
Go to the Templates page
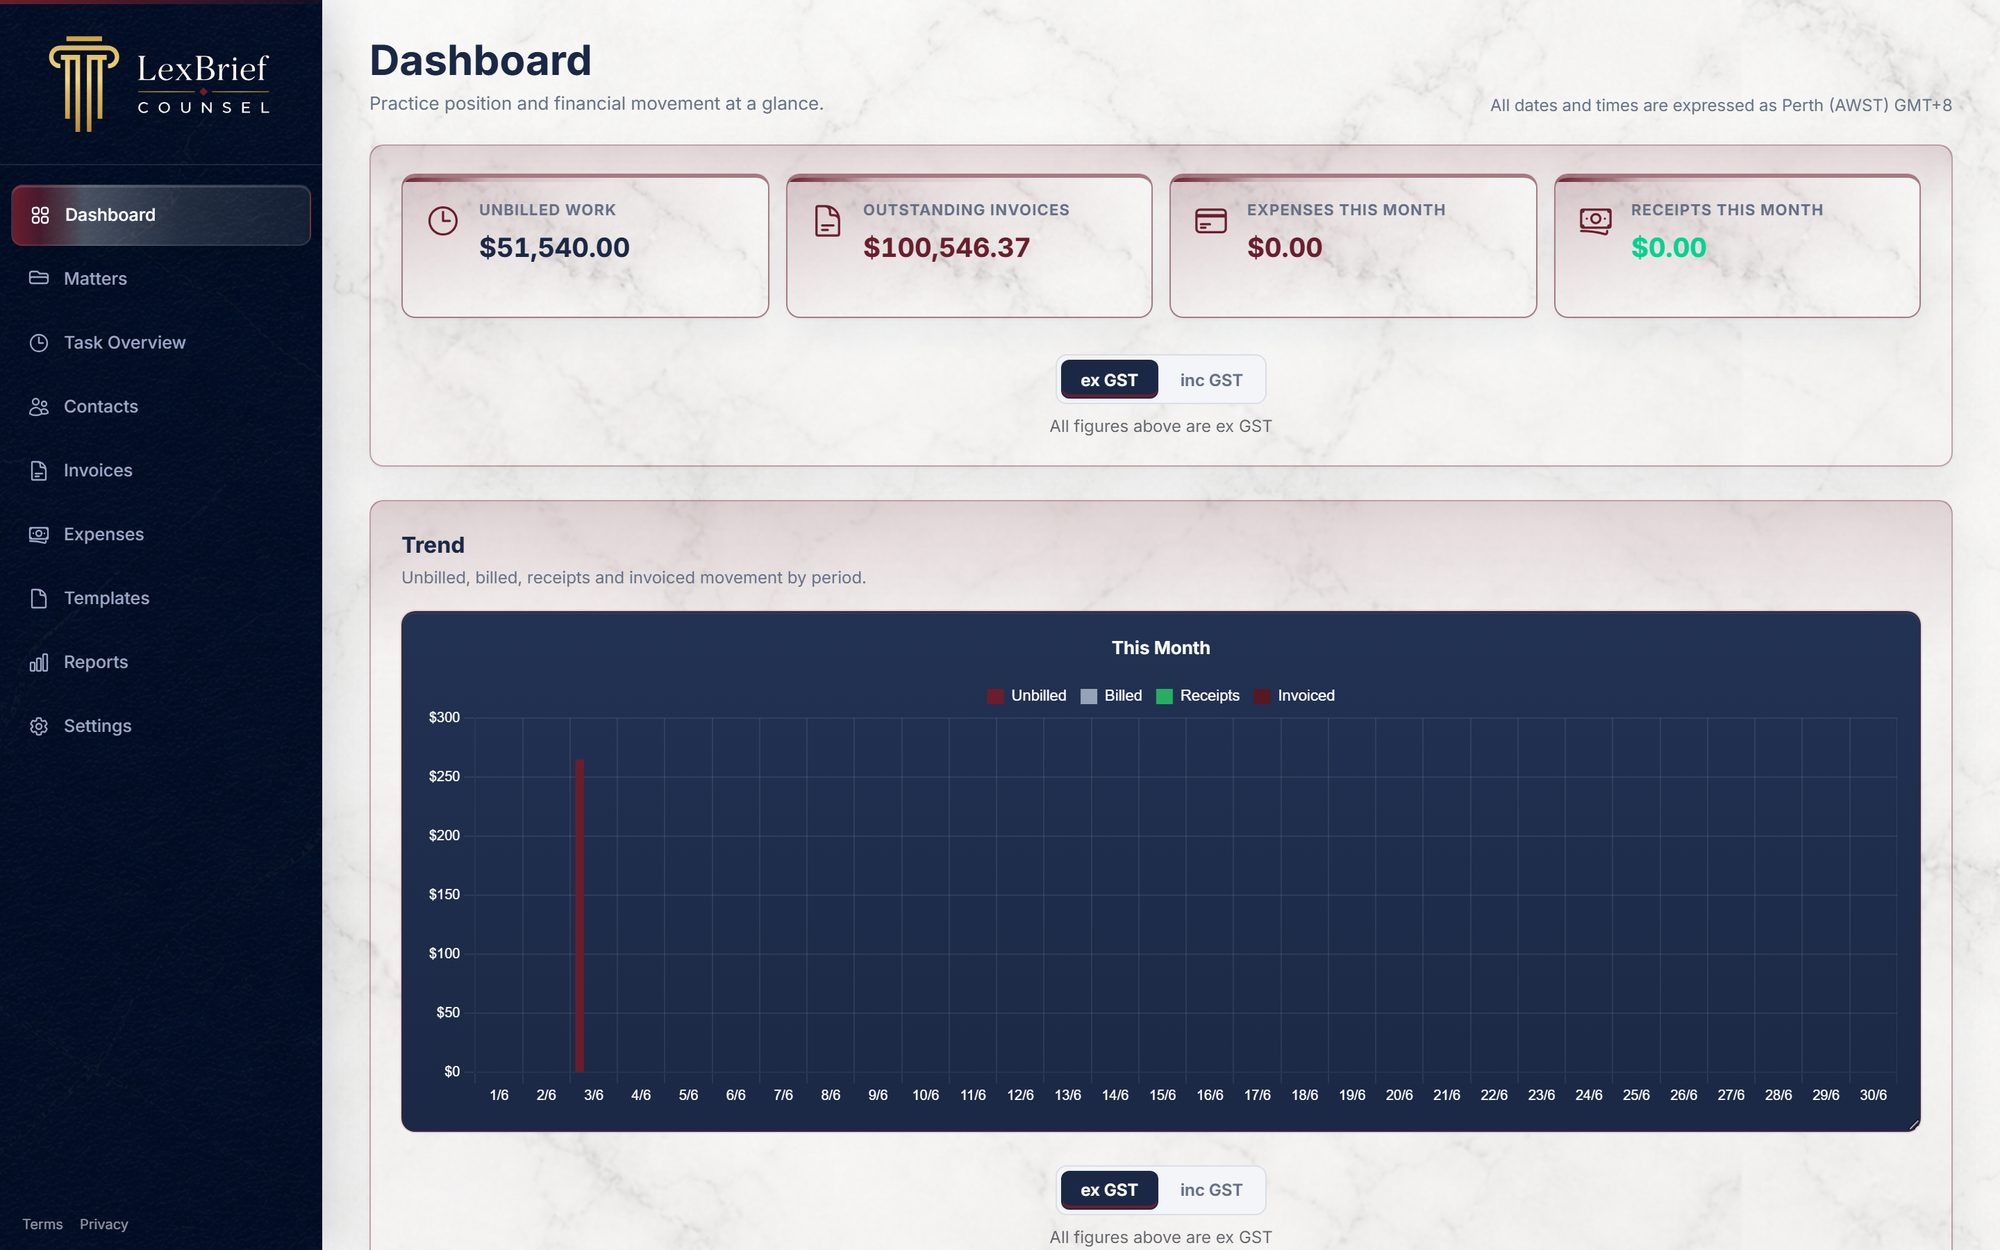161,599
